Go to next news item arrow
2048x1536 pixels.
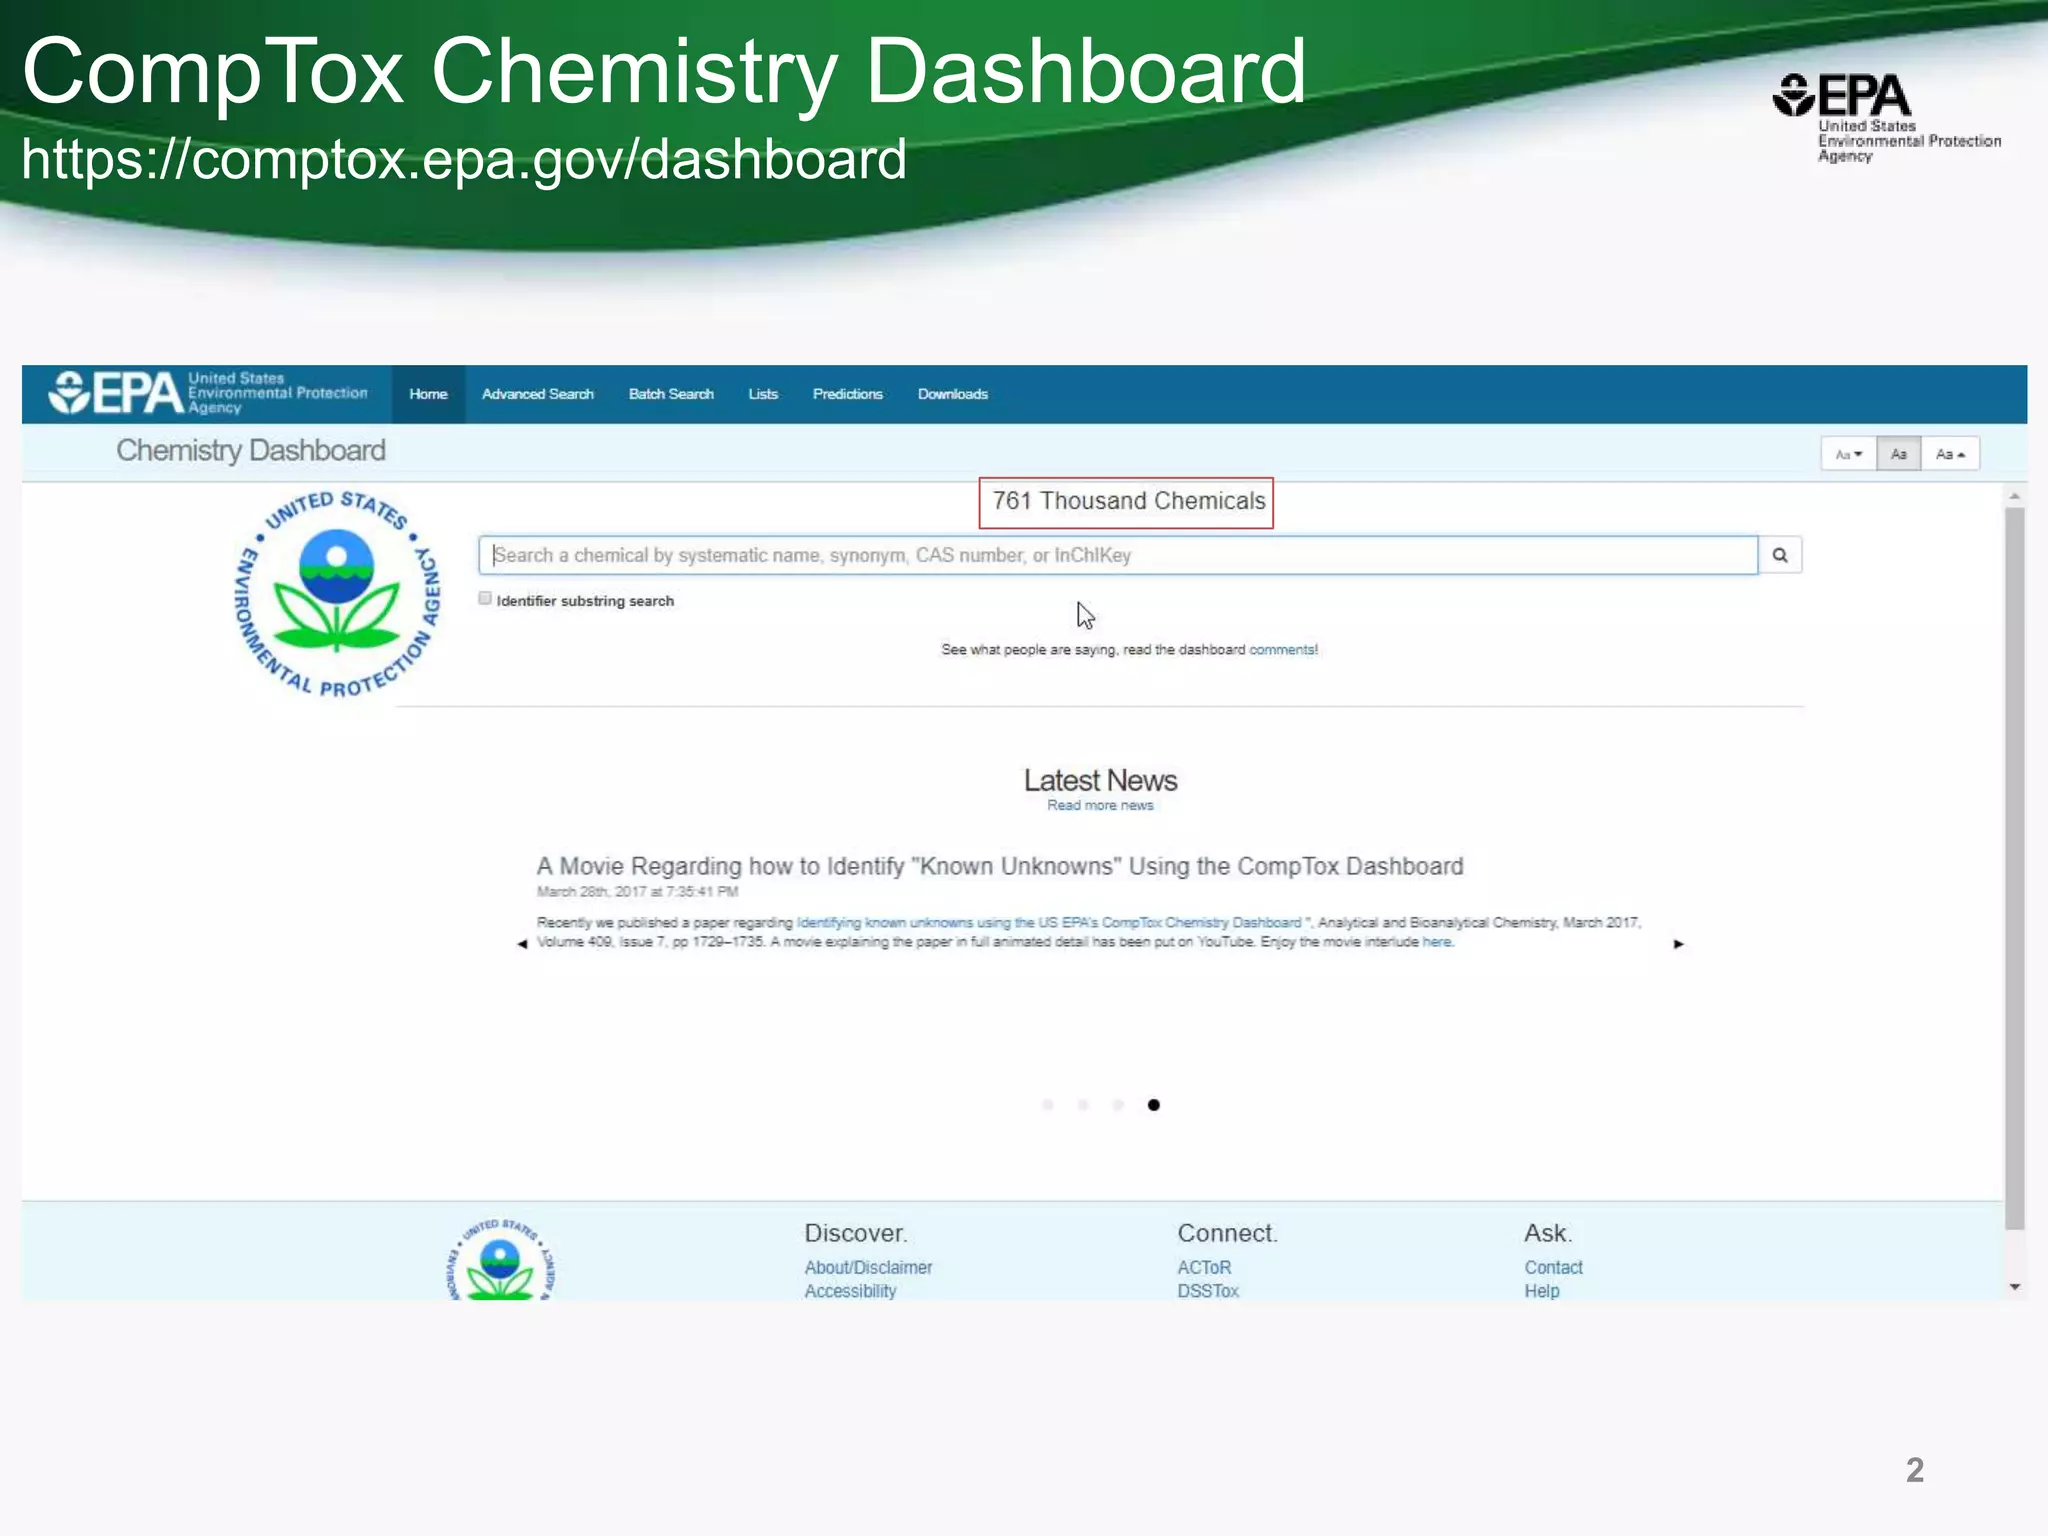1679,944
